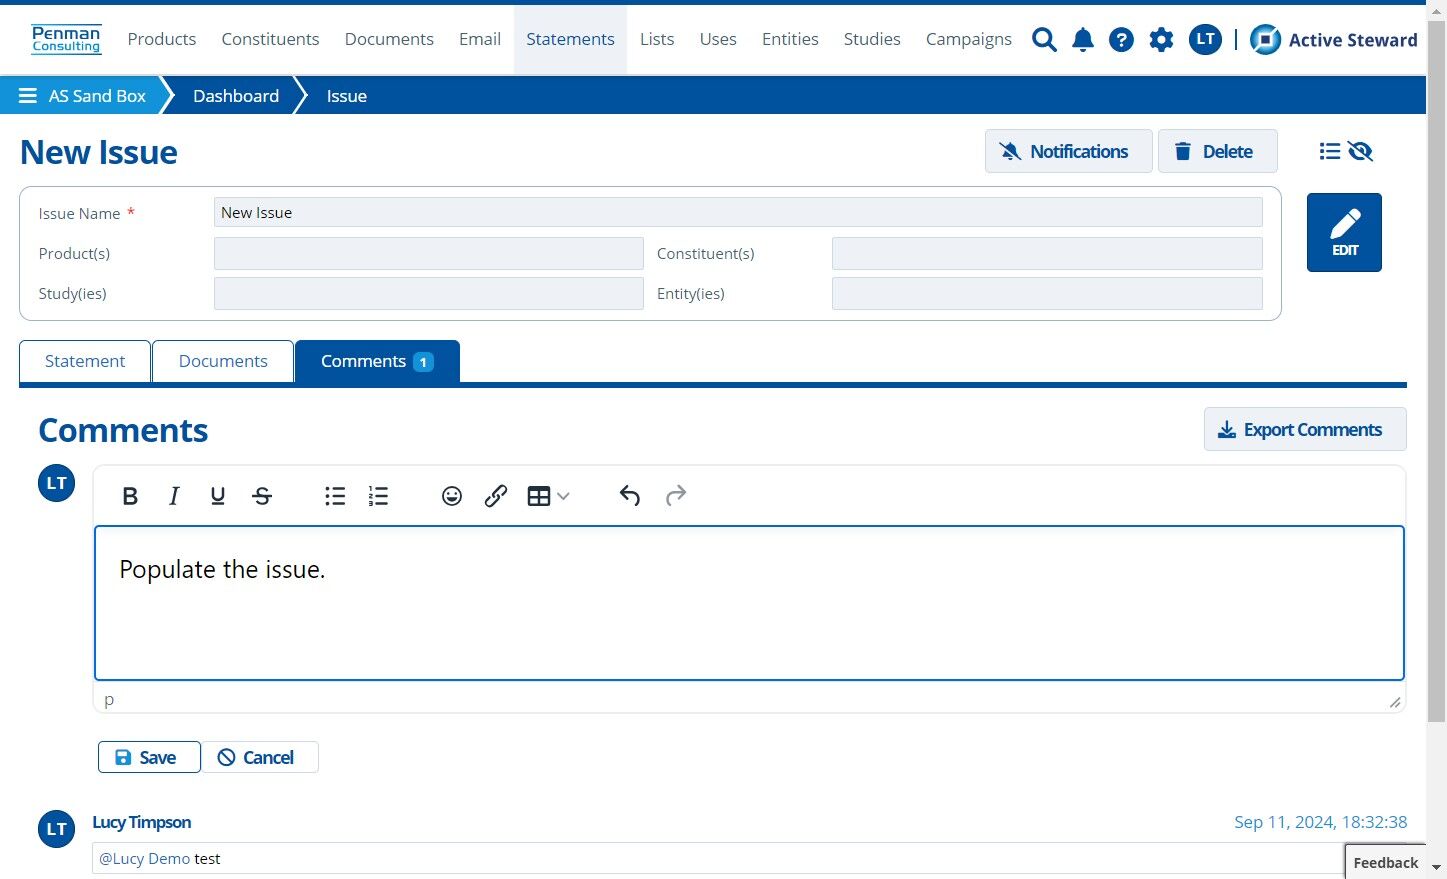
Task: Save the comment
Action: [x=149, y=757]
